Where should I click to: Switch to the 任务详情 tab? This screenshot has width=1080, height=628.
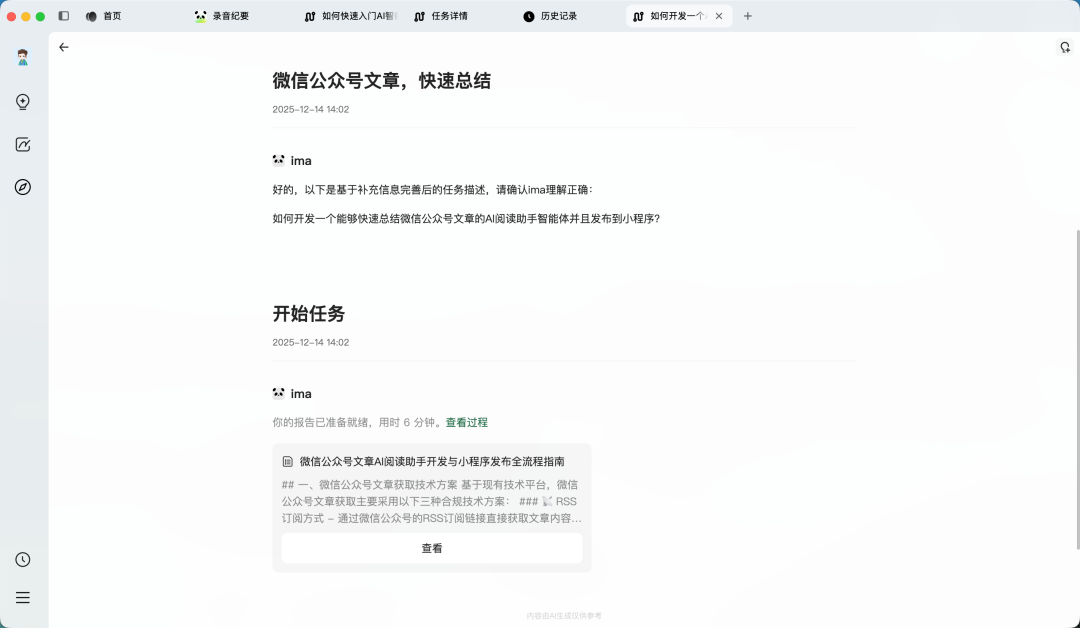(x=449, y=15)
